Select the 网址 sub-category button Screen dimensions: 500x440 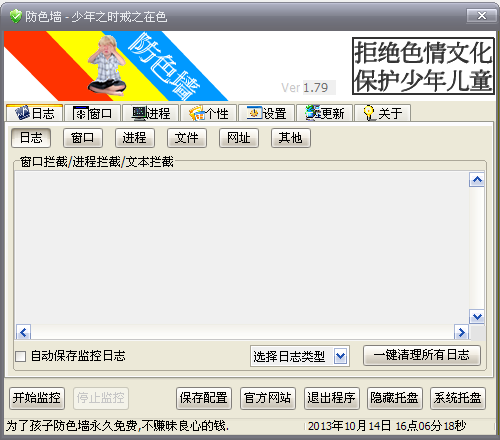click(239, 138)
